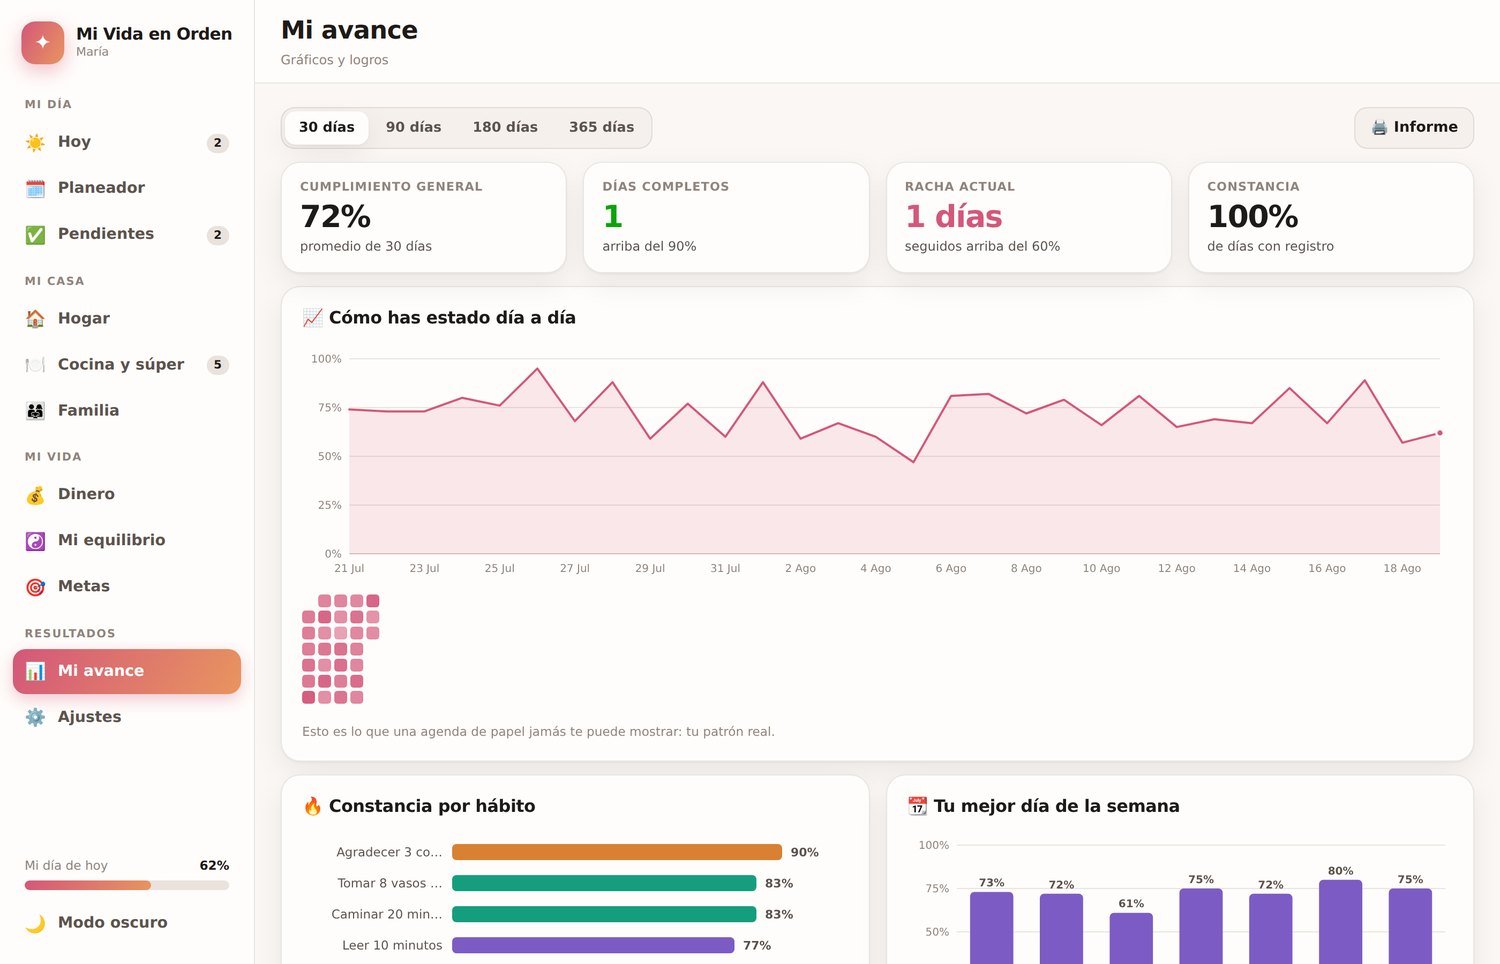The width and height of the screenshot is (1500, 964).
Task: Click the badge 5 next to Cocina y súper
Action: (217, 365)
